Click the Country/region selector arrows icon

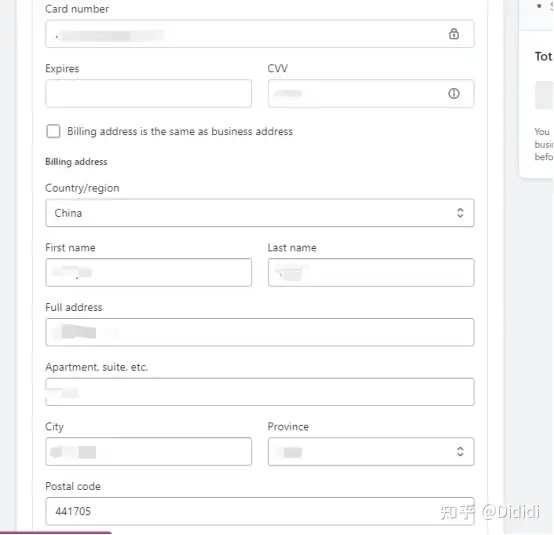[x=460, y=213]
